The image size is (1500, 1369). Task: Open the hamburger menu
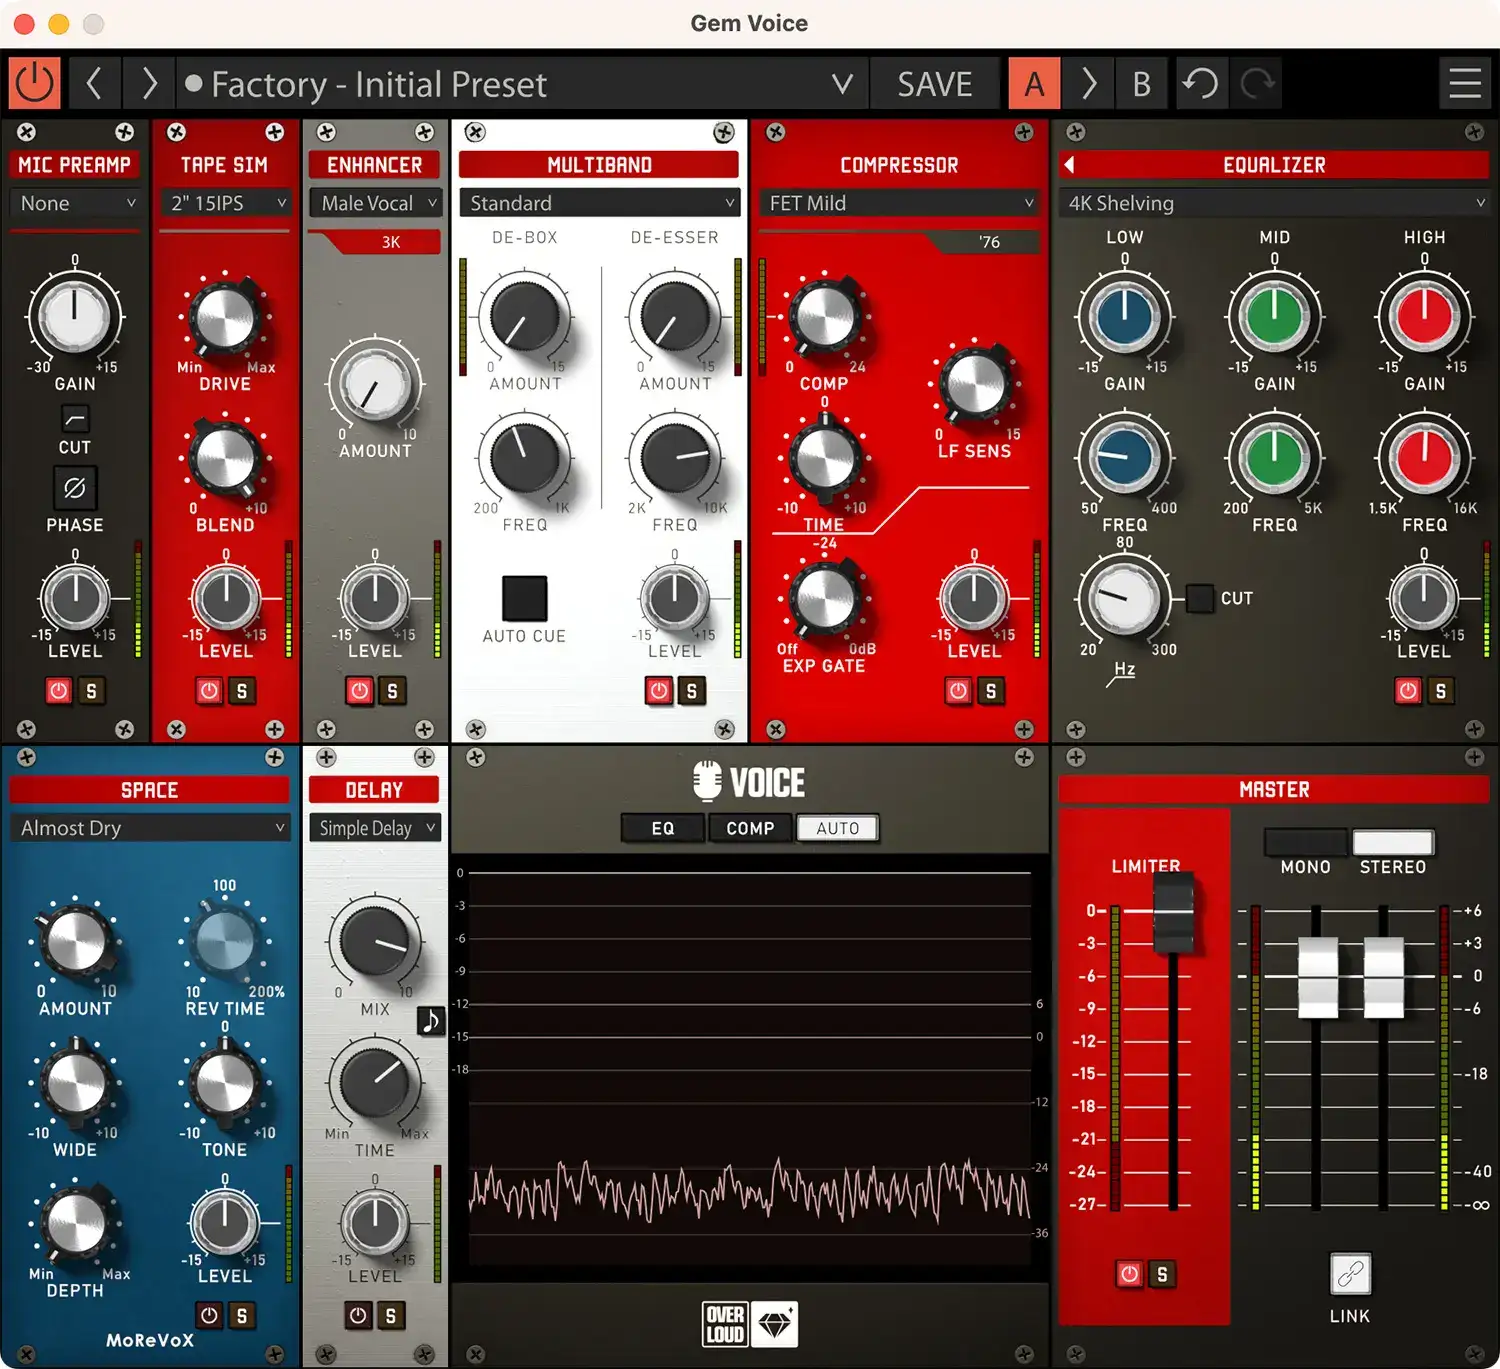pyautogui.click(x=1465, y=84)
